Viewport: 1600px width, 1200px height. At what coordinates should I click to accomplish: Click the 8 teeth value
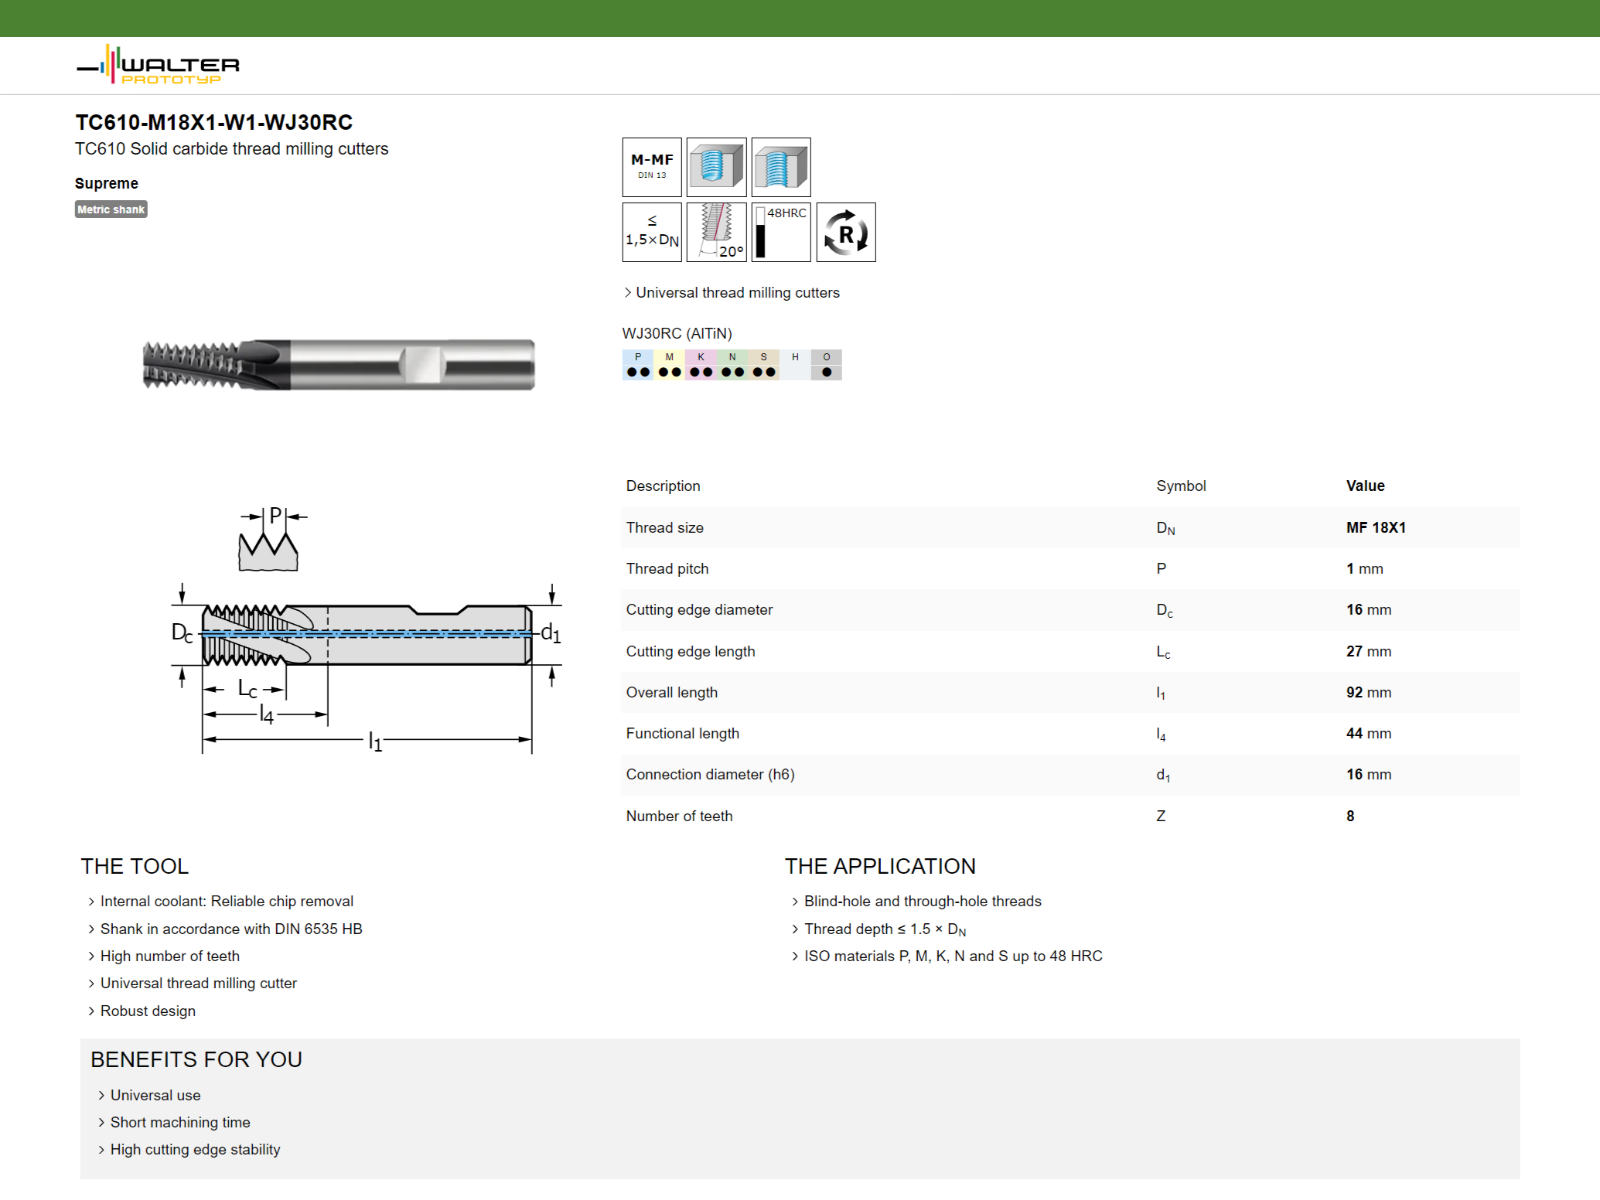(1350, 816)
